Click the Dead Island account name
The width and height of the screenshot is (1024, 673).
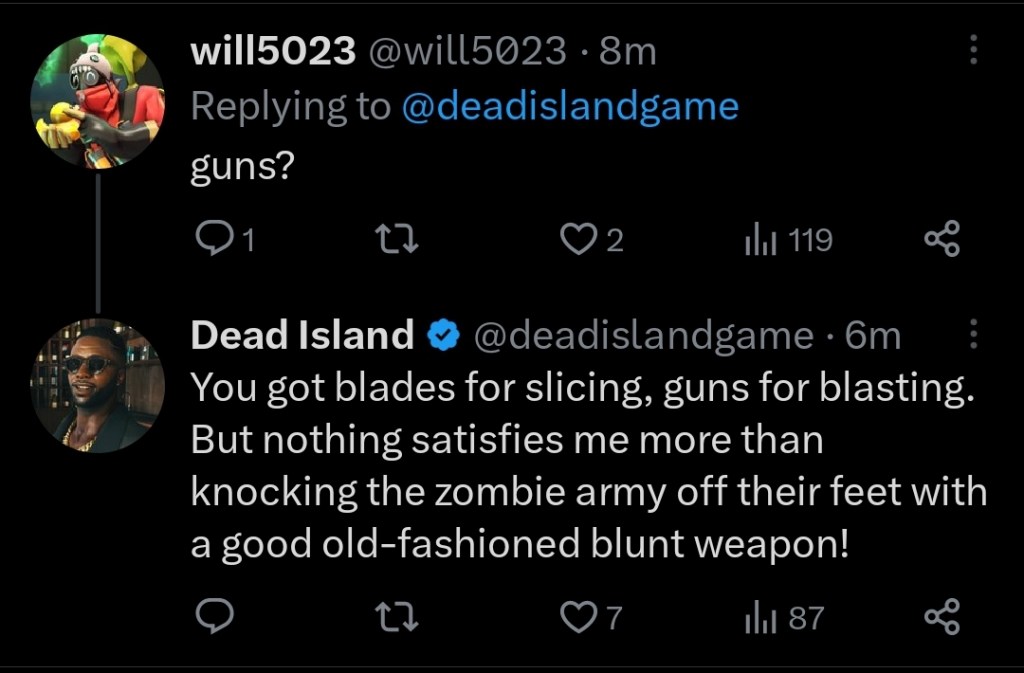[x=302, y=336]
